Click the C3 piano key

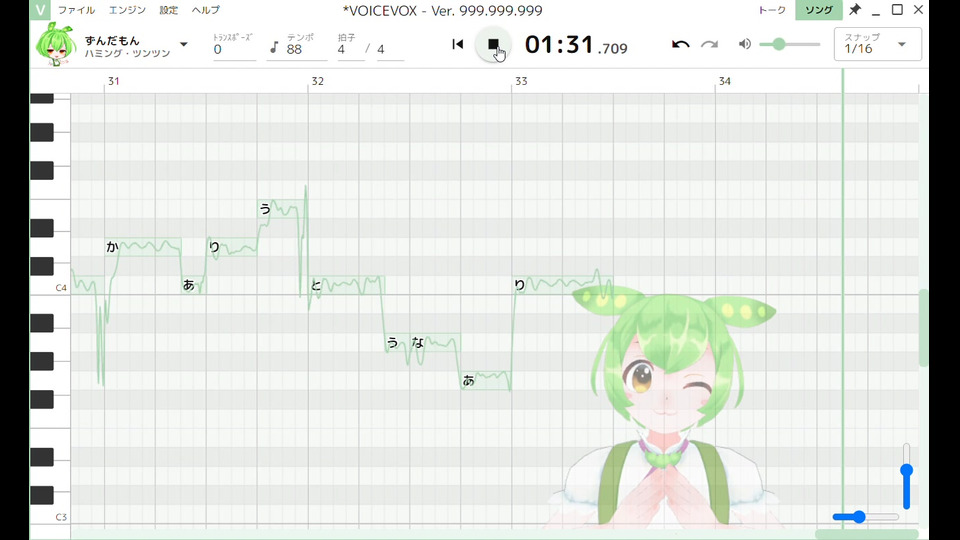pyautogui.click(x=50, y=517)
